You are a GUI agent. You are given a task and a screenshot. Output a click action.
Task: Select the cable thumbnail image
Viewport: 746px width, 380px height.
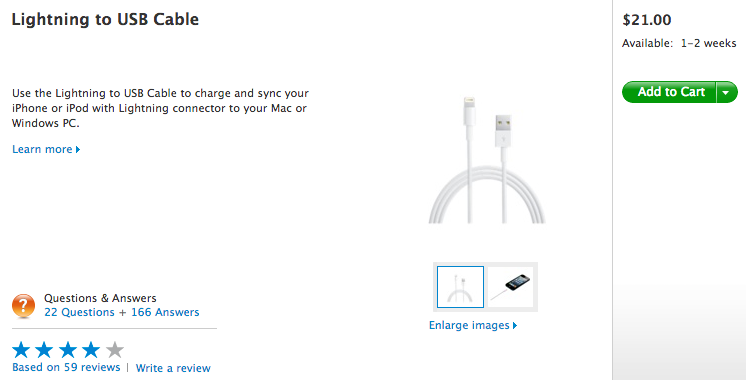(460, 287)
